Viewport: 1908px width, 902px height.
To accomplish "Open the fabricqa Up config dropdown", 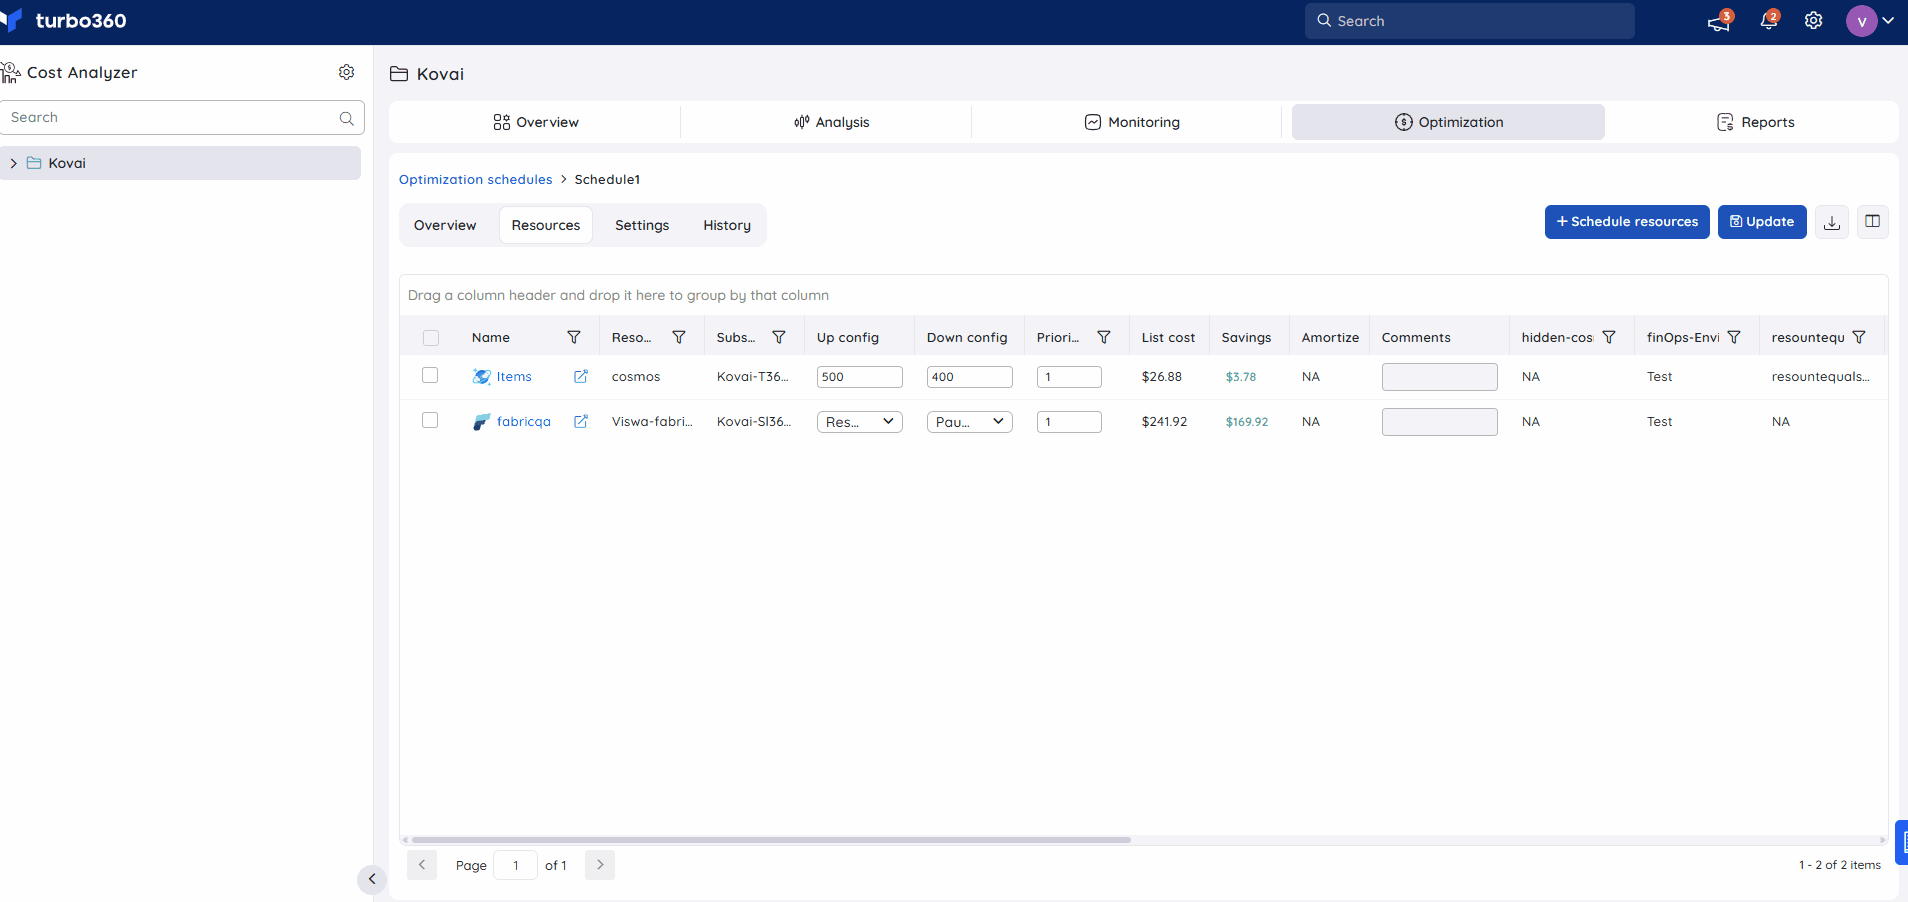I will pyautogui.click(x=860, y=422).
